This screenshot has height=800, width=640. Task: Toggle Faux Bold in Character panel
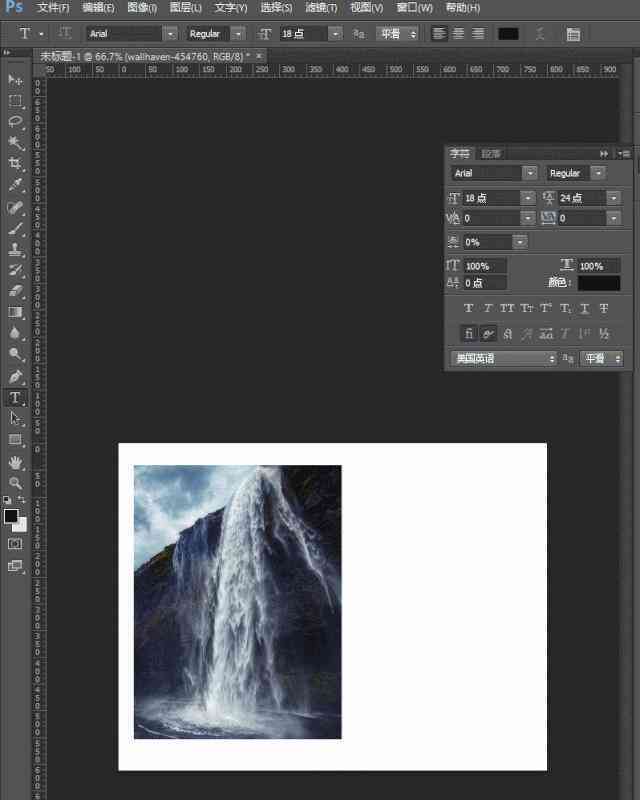tap(469, 308)
